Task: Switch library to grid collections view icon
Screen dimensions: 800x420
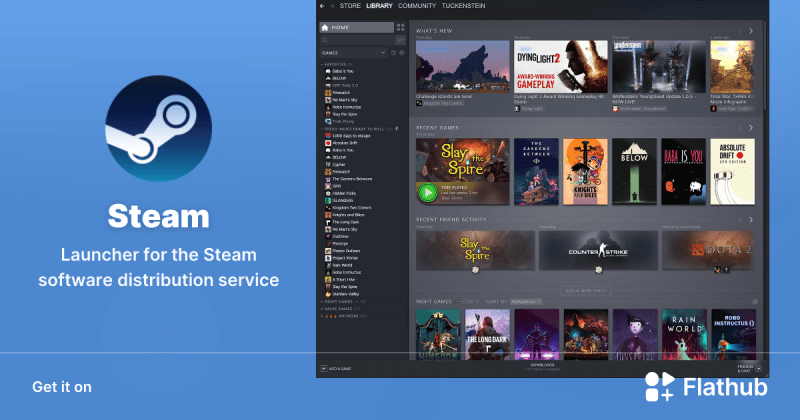Action: (401, 28)
